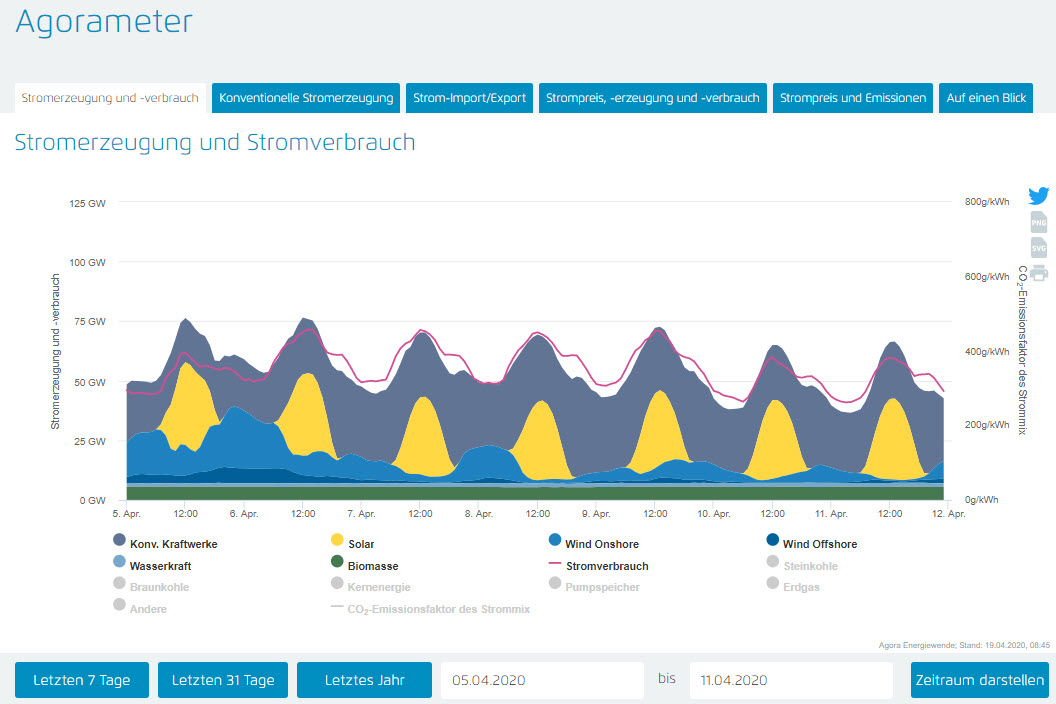
Task: Select the Strompreis und Emissionen tab
Action: pos(852,98)
